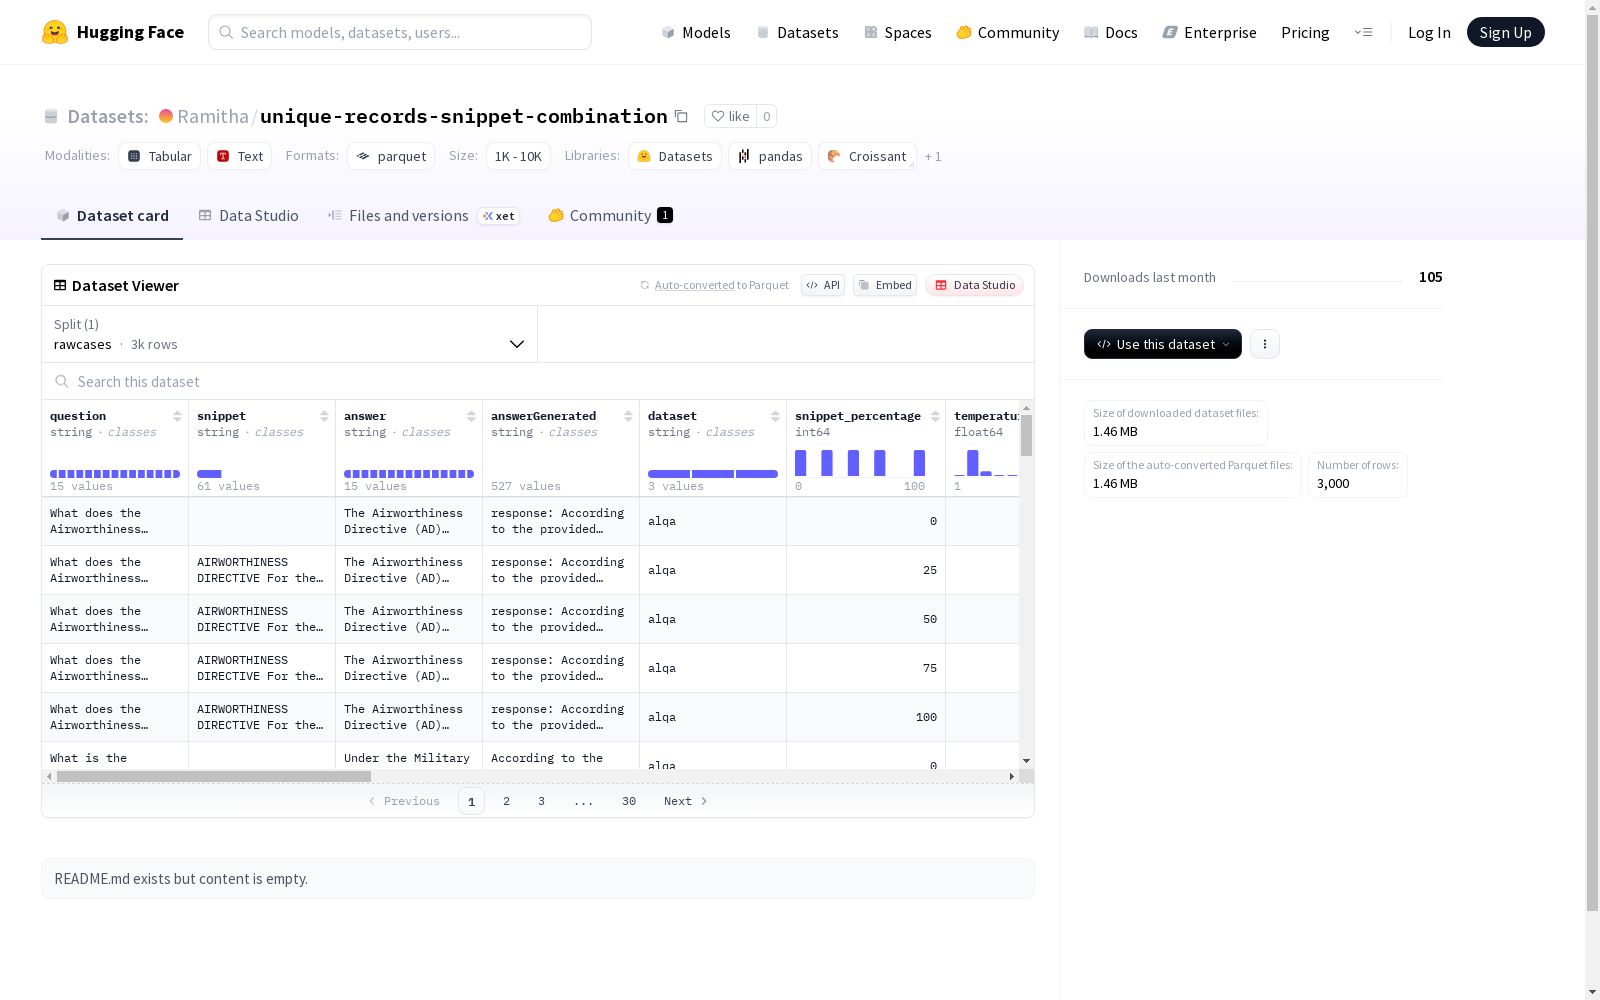Click the global search input field

tap(400, 32)
